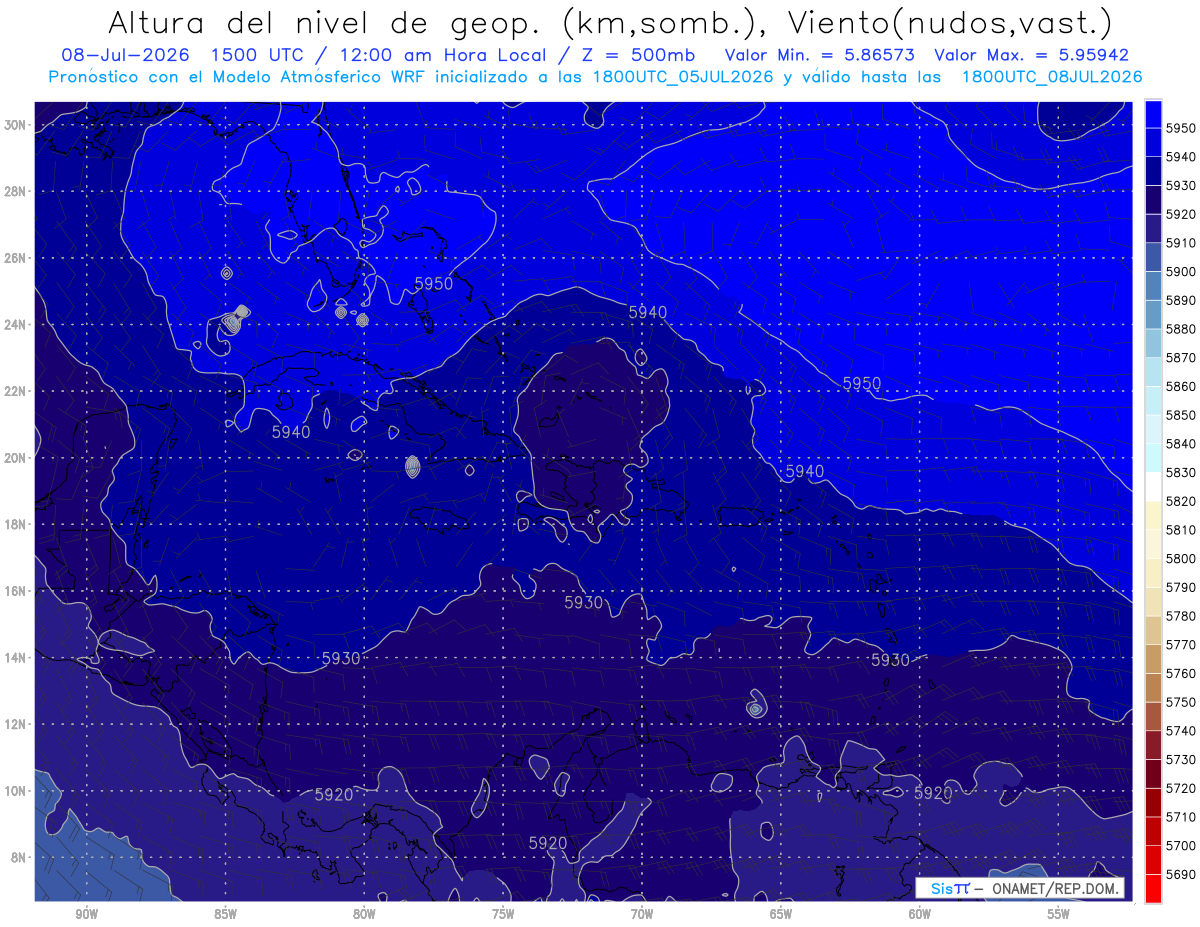Click the '12N' latitude axis label
Image resolution: width=1200 pixels, height=927 pixels.
[15, 724]
